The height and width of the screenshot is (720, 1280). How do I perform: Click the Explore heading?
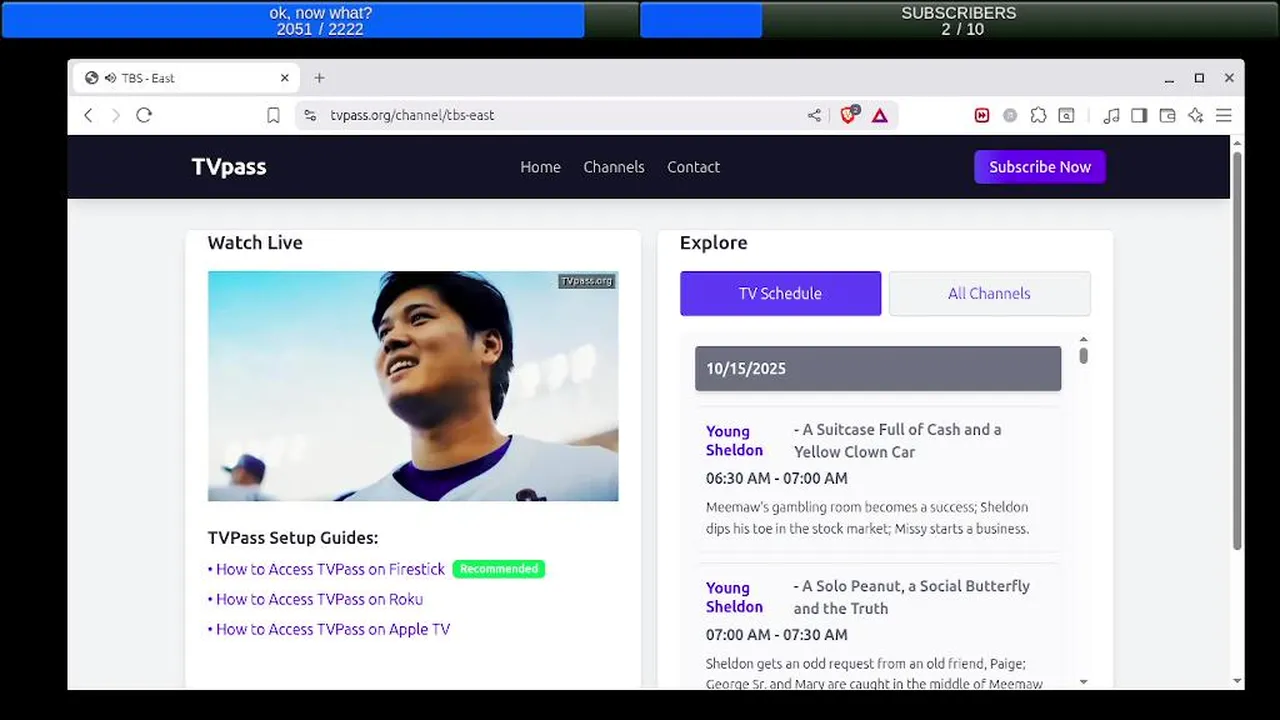(713, 243)
